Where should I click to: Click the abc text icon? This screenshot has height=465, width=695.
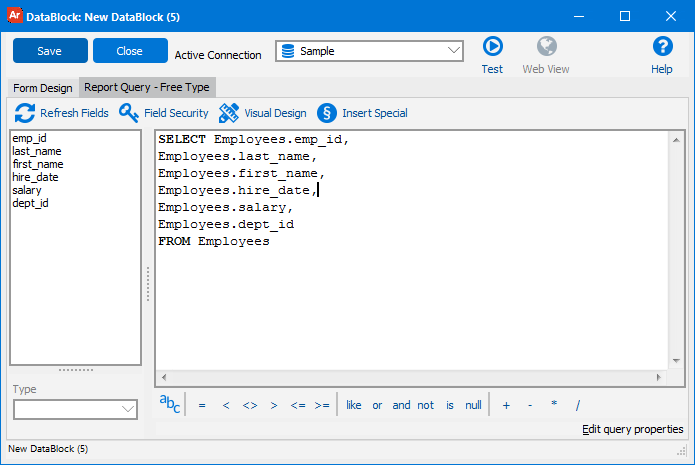point(171,404)
